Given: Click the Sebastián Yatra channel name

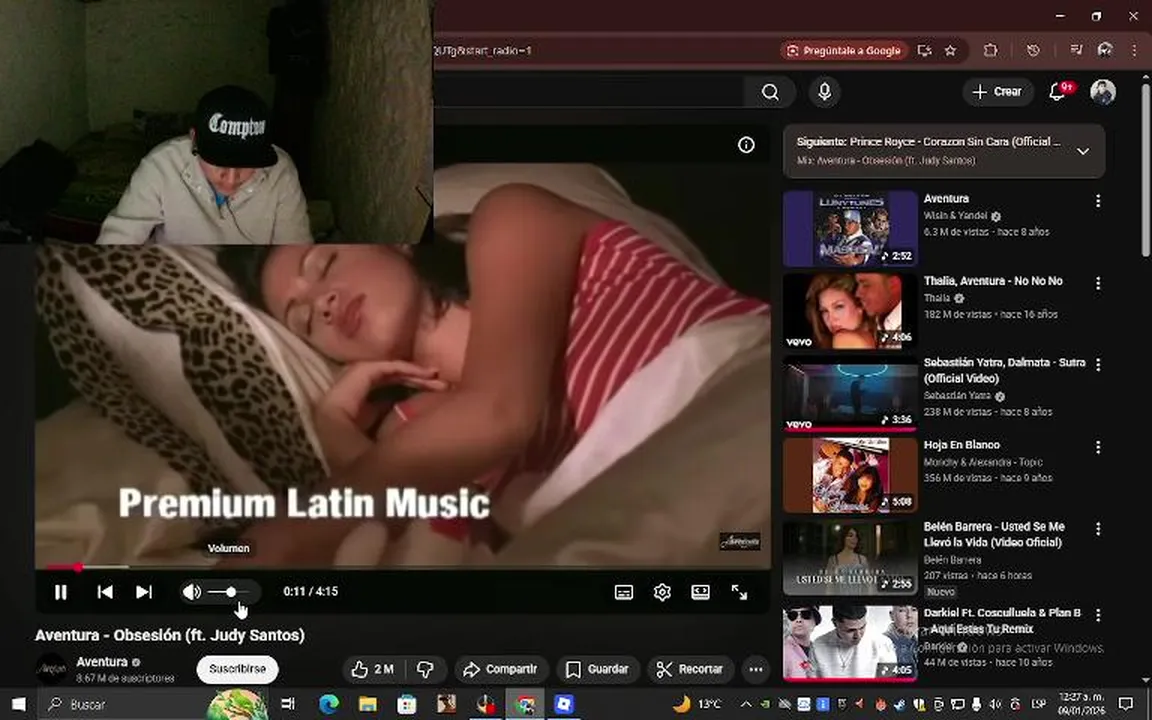Looking at the screenshot, I should (957, 395).
